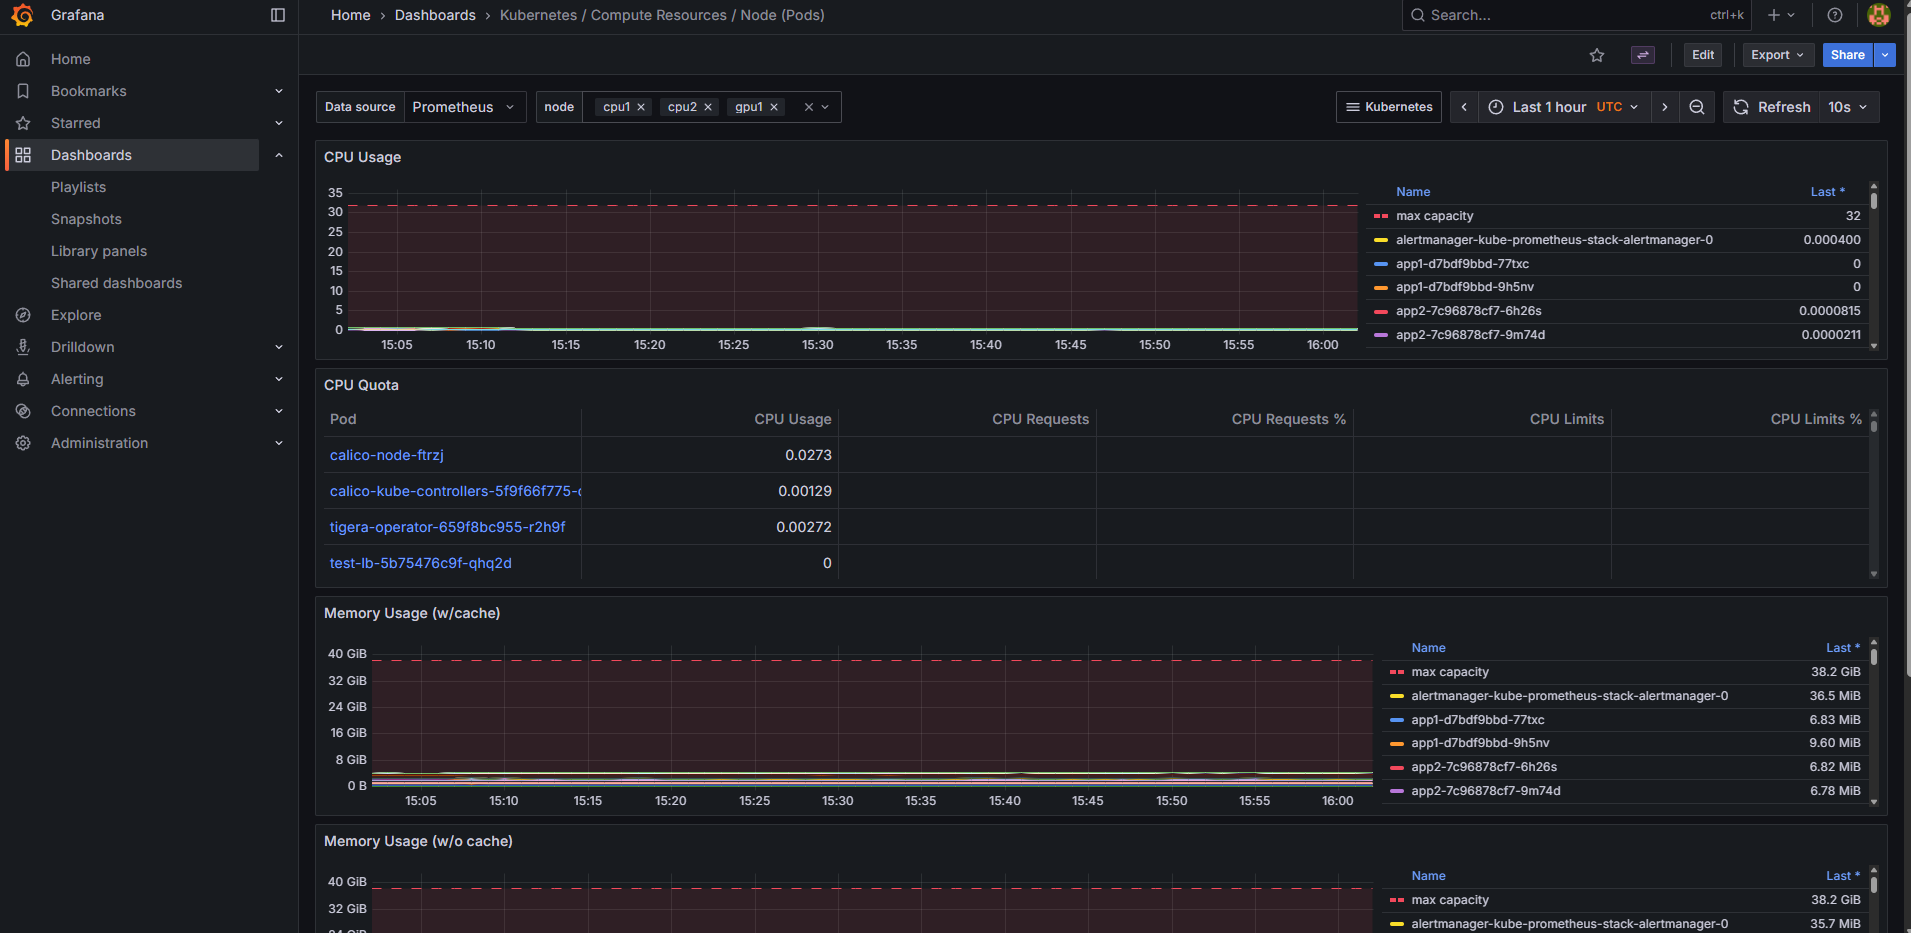
Task: Click the Grafana logo icon
Action: pos(22,15)
